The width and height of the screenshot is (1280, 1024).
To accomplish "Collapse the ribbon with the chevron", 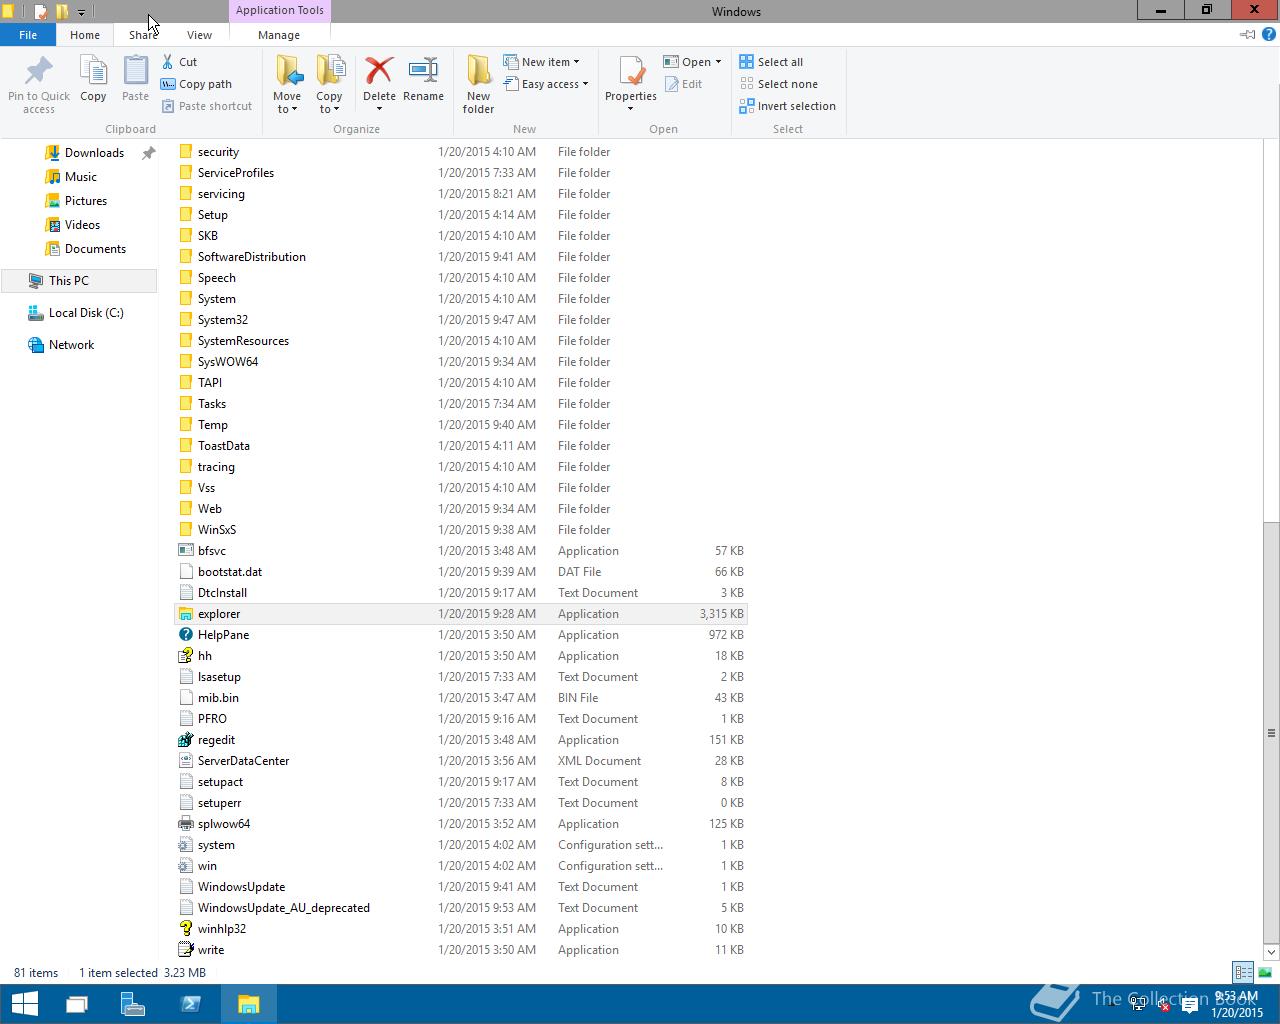I will pyautogui.click(x=1247, y=34).
